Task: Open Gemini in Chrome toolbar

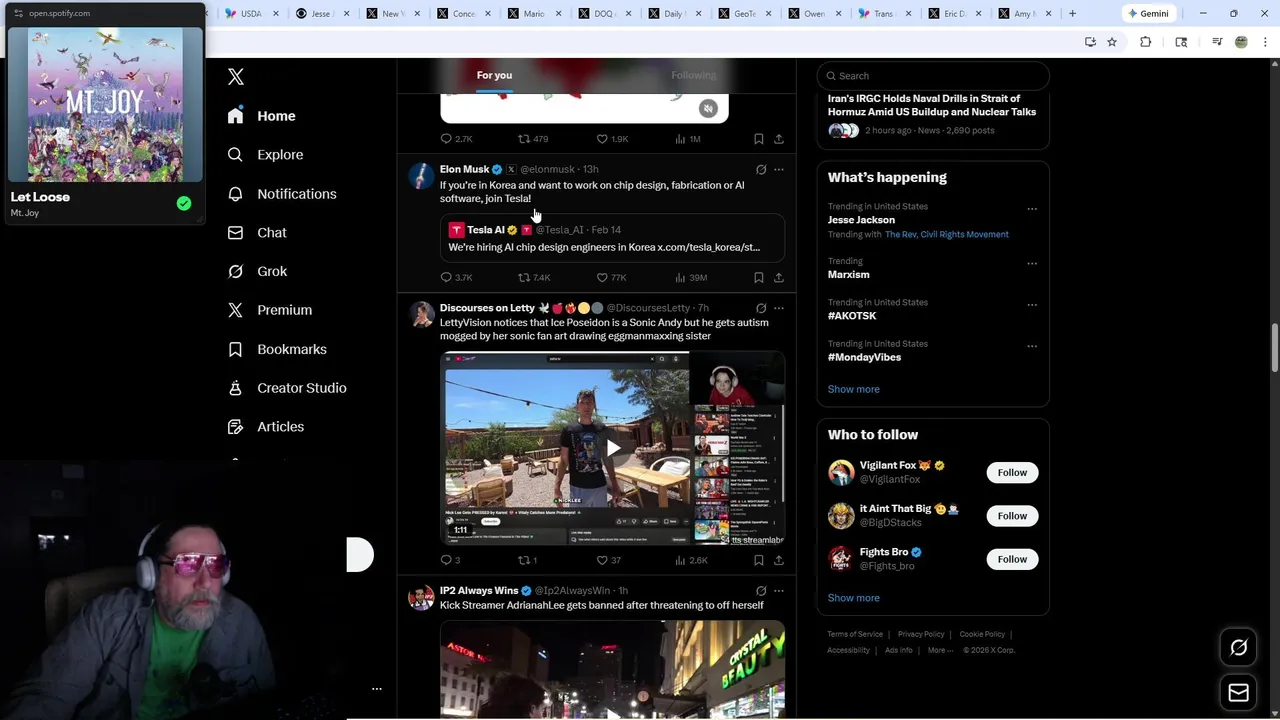Action: 1147,14
